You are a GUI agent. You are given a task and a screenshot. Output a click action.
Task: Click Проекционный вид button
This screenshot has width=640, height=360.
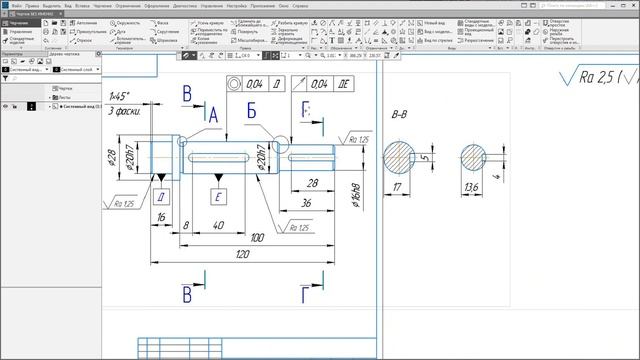pos(476,32)
